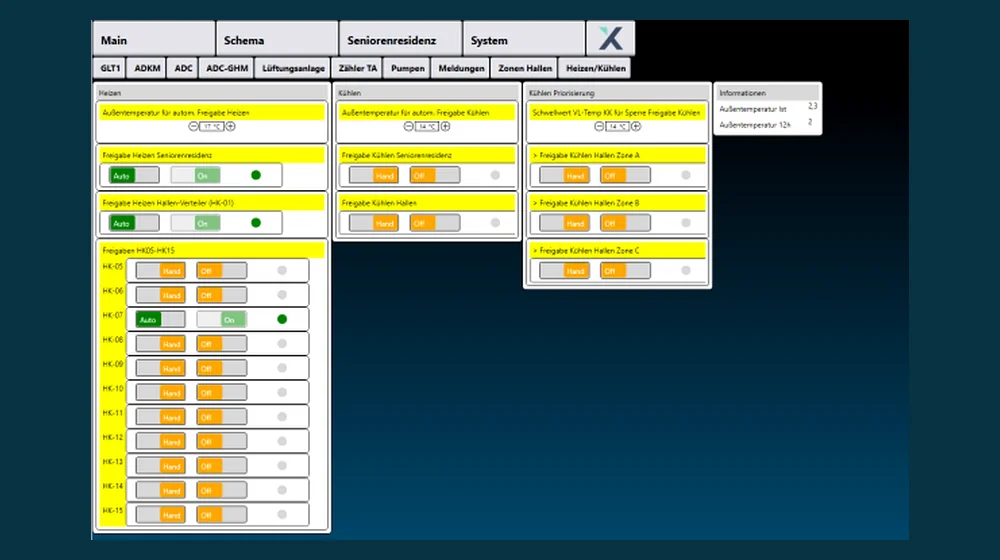Click the heating release temperature value field
1000x560 pixels.
pos(212,126)
